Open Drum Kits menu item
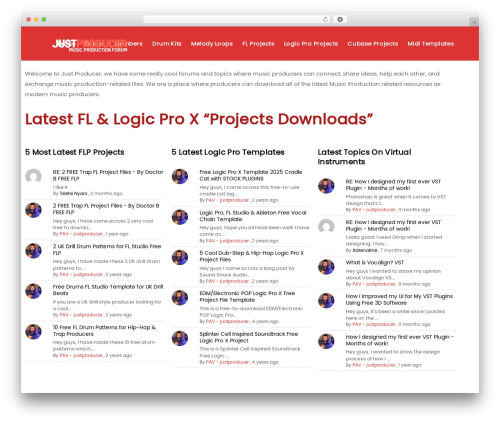The image size is (500, 423). pos(167,44)
